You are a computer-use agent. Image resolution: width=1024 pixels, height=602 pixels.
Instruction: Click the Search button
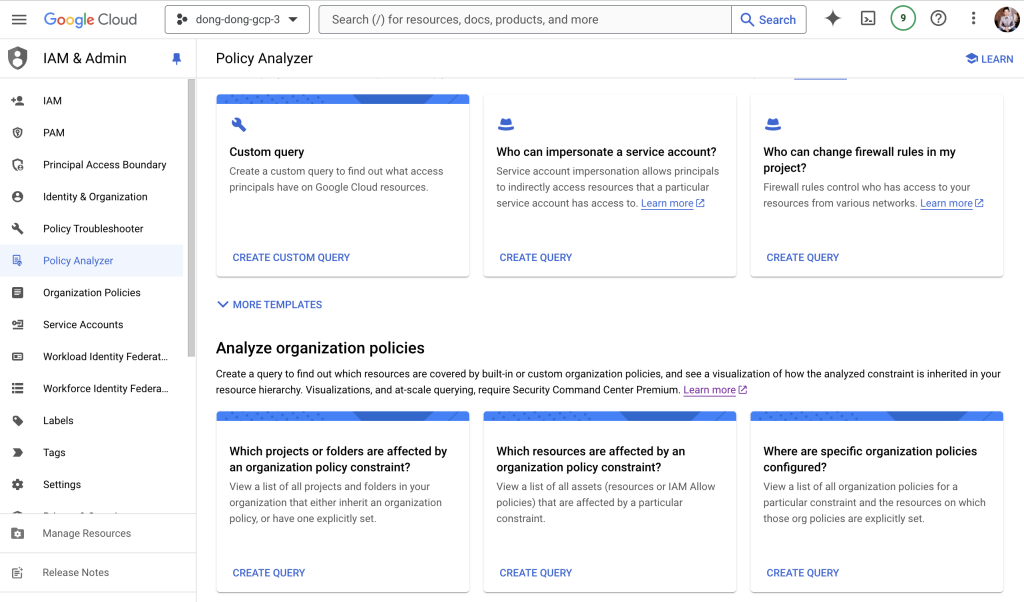coord(769,20)
